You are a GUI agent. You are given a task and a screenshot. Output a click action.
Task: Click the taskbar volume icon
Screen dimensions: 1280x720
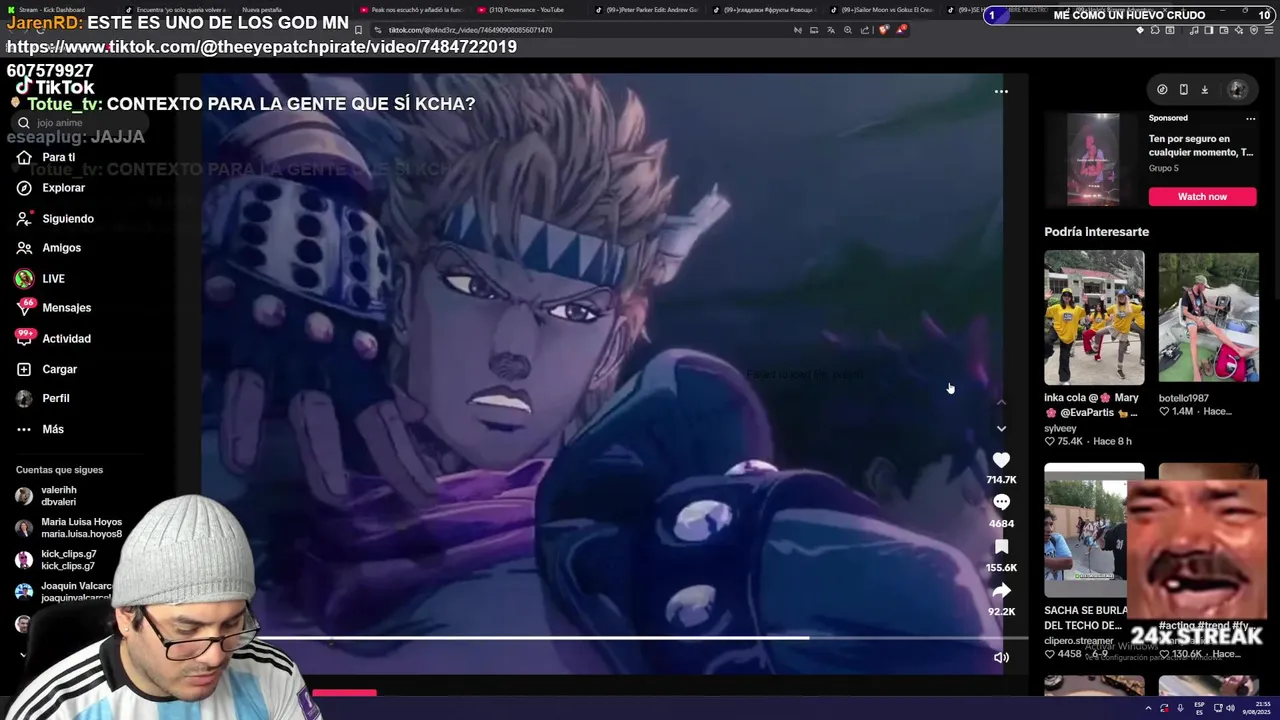(x=1230, y=708)
